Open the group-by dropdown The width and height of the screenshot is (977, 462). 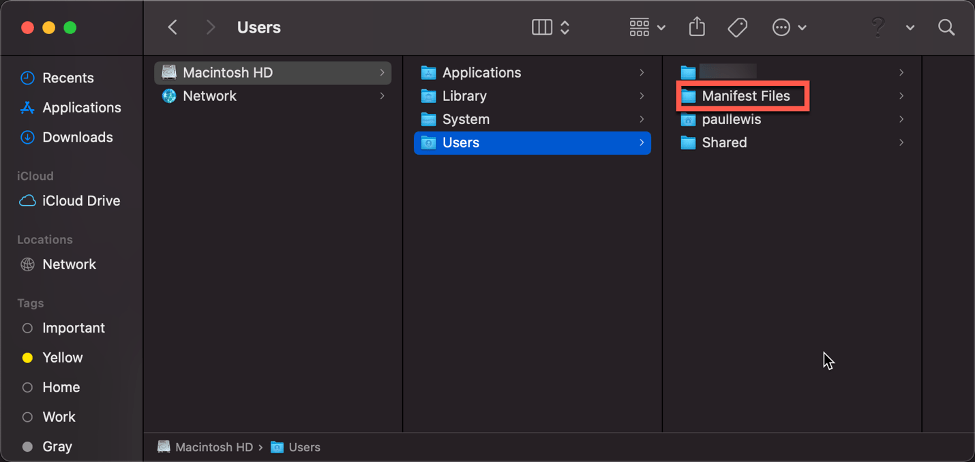647,28
